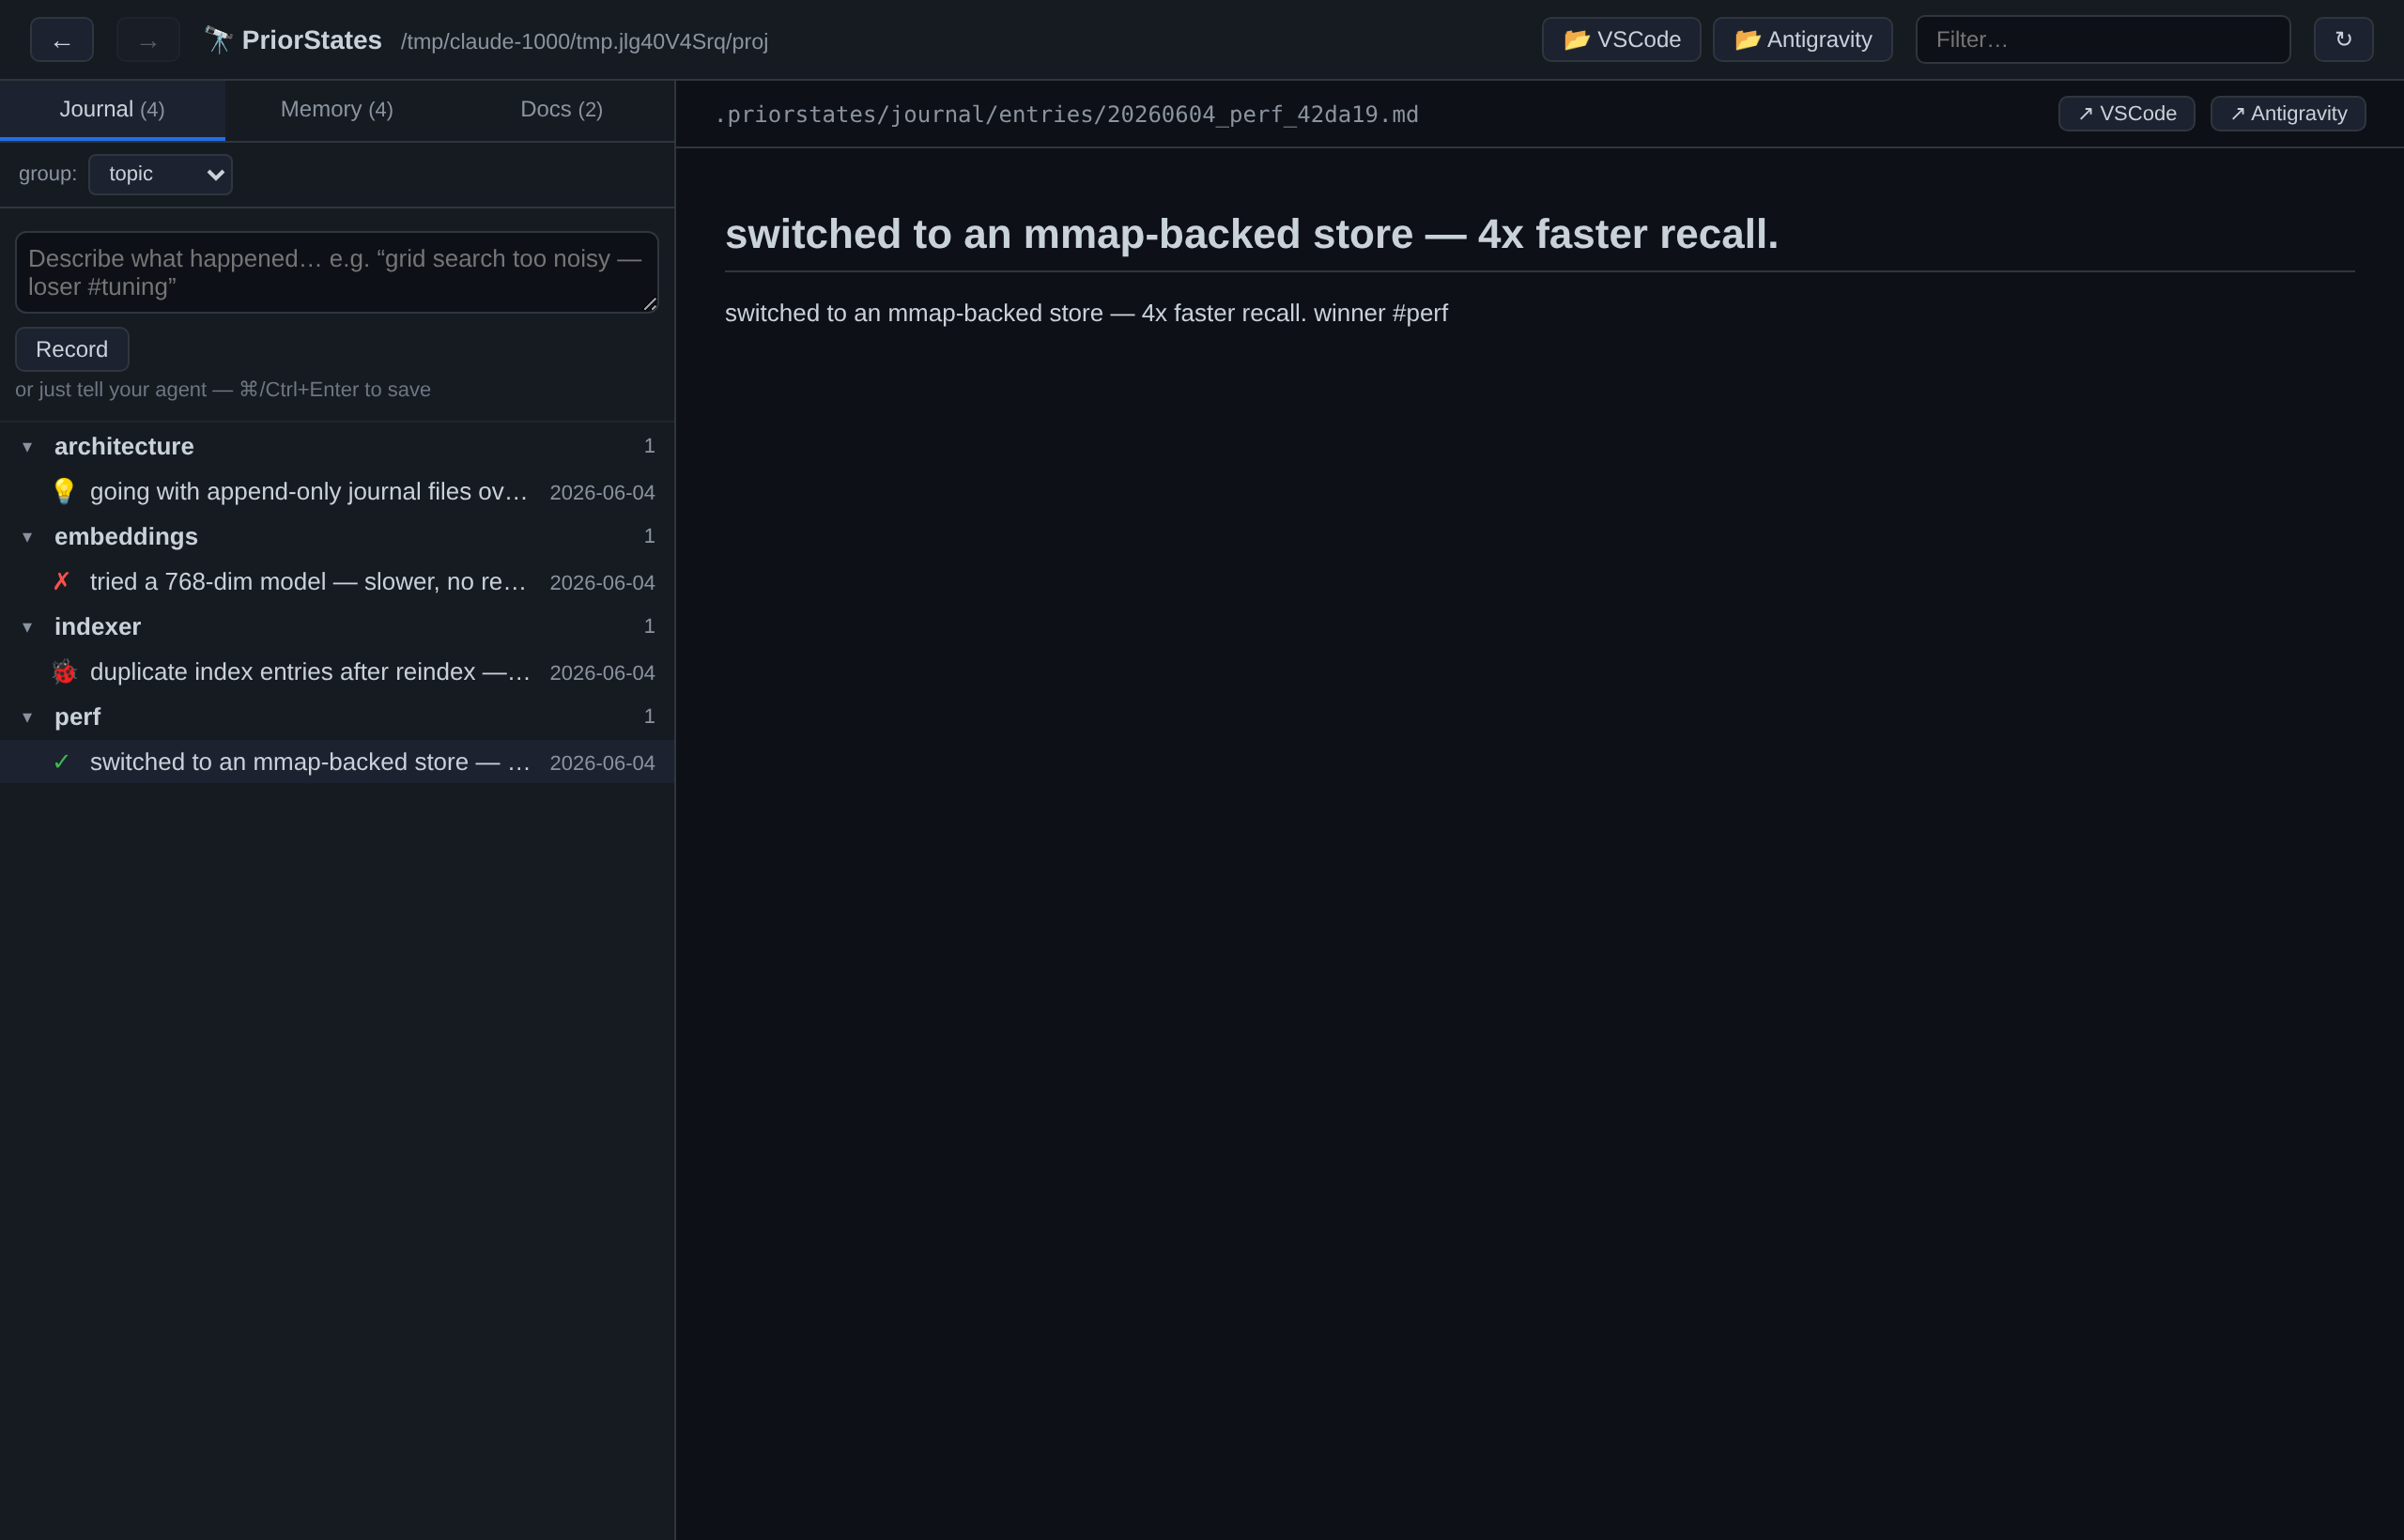The height and width of the screenshot is (1540, 2404).
Task: Click the resize handle of the description box
Action: pos(650,304)
